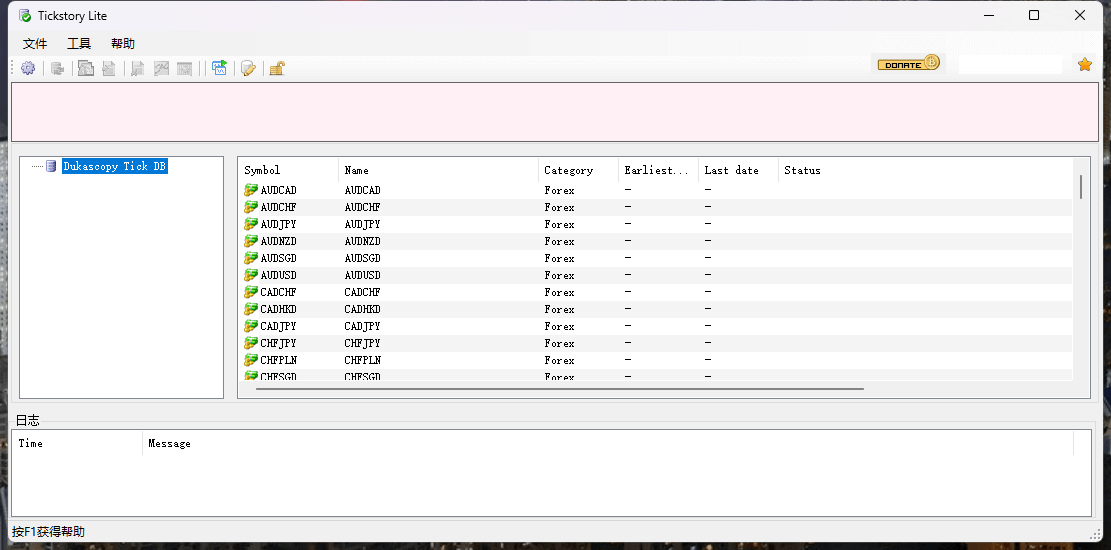Select the Dukascopy Tick DB tree node
The image size is (1111, 550).
pyautogui.click(x=114, y=166)
